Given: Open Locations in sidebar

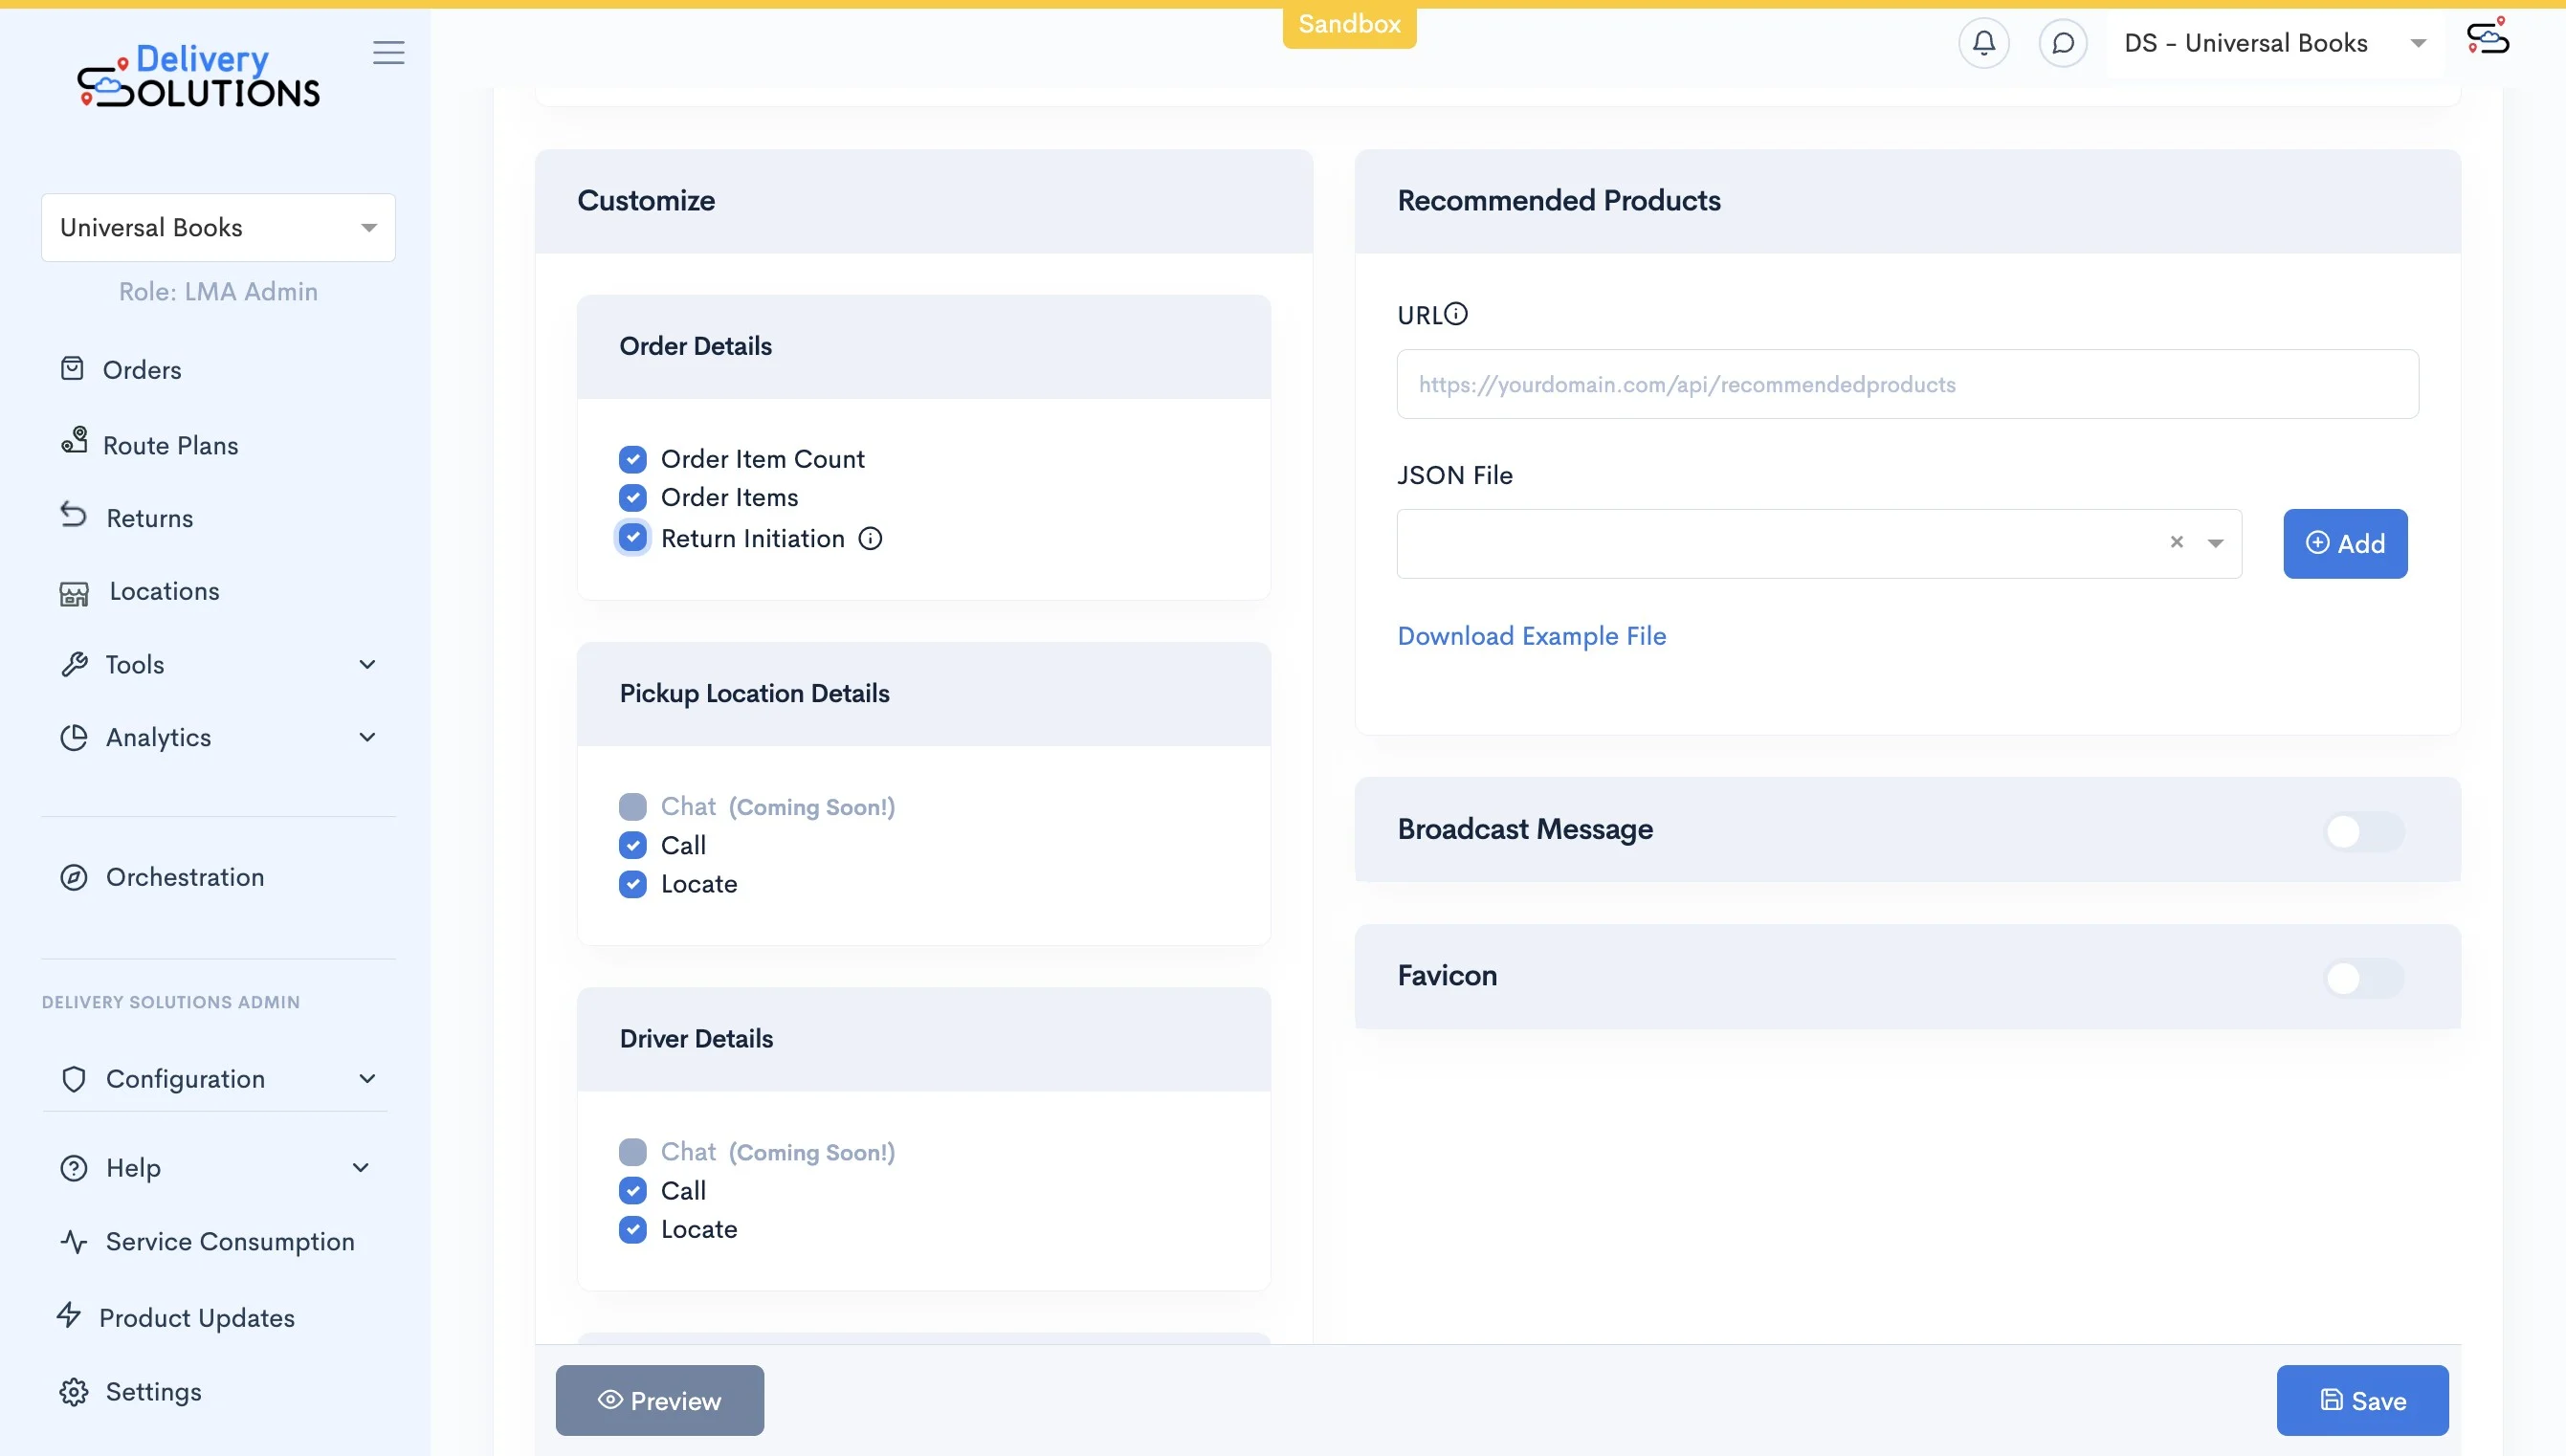Looking at the screenshot, I should click(x=165, y=592).
